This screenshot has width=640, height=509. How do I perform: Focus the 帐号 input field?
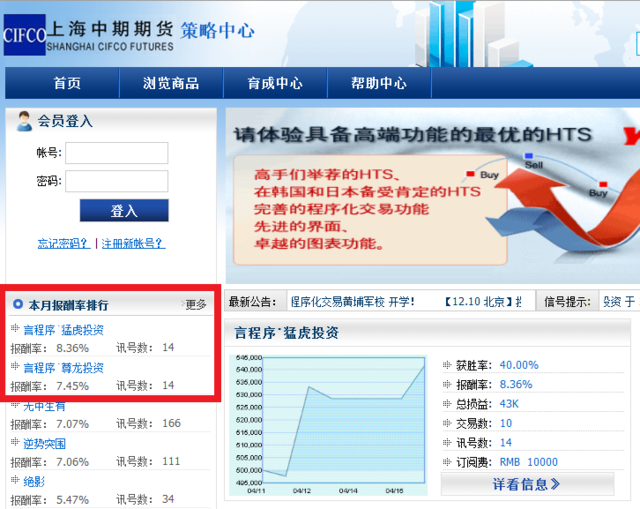pyautogui.click(x=117, y=153)
